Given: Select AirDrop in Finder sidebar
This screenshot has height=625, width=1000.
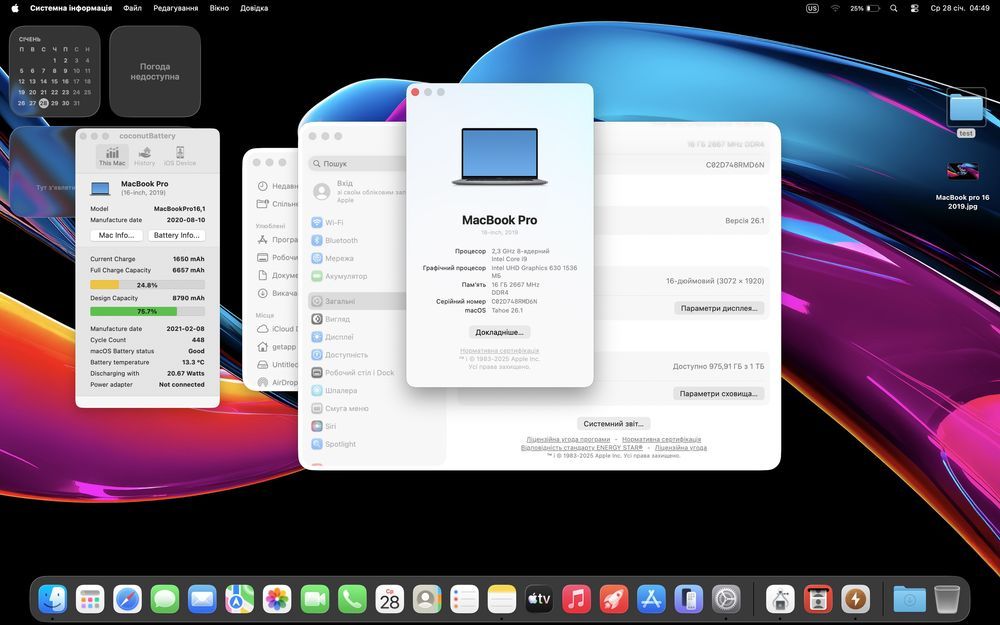Looking at the screenshot, I should coord(277,383).
